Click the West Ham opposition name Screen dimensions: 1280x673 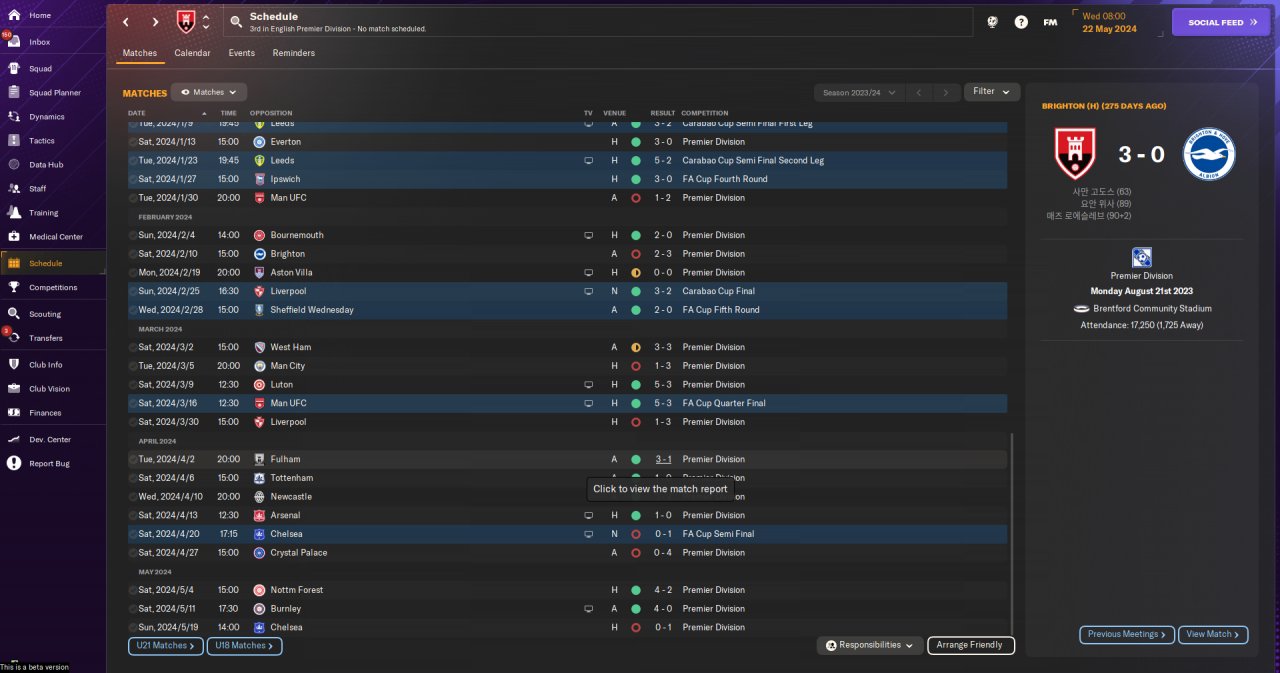click(290, 347)
